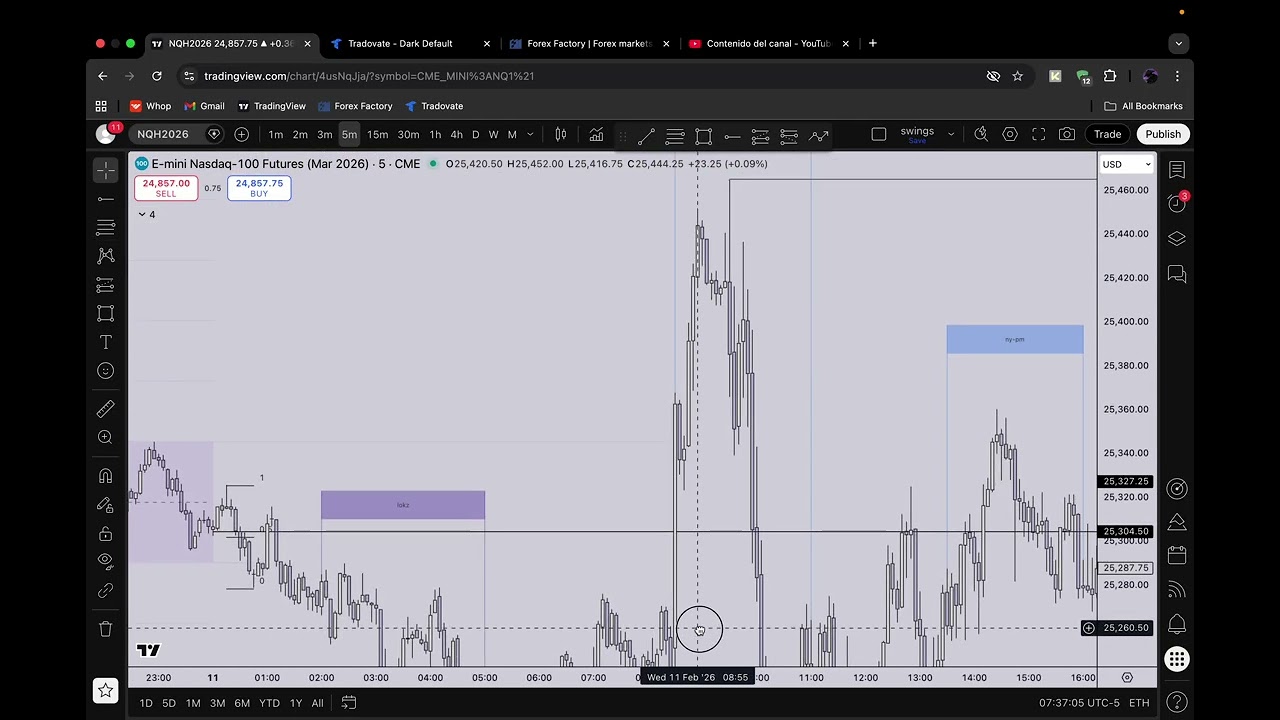The width and height of the screenshot is (1280, 720).
Task: Toggle magnet mode
Action: click(105, 476)
